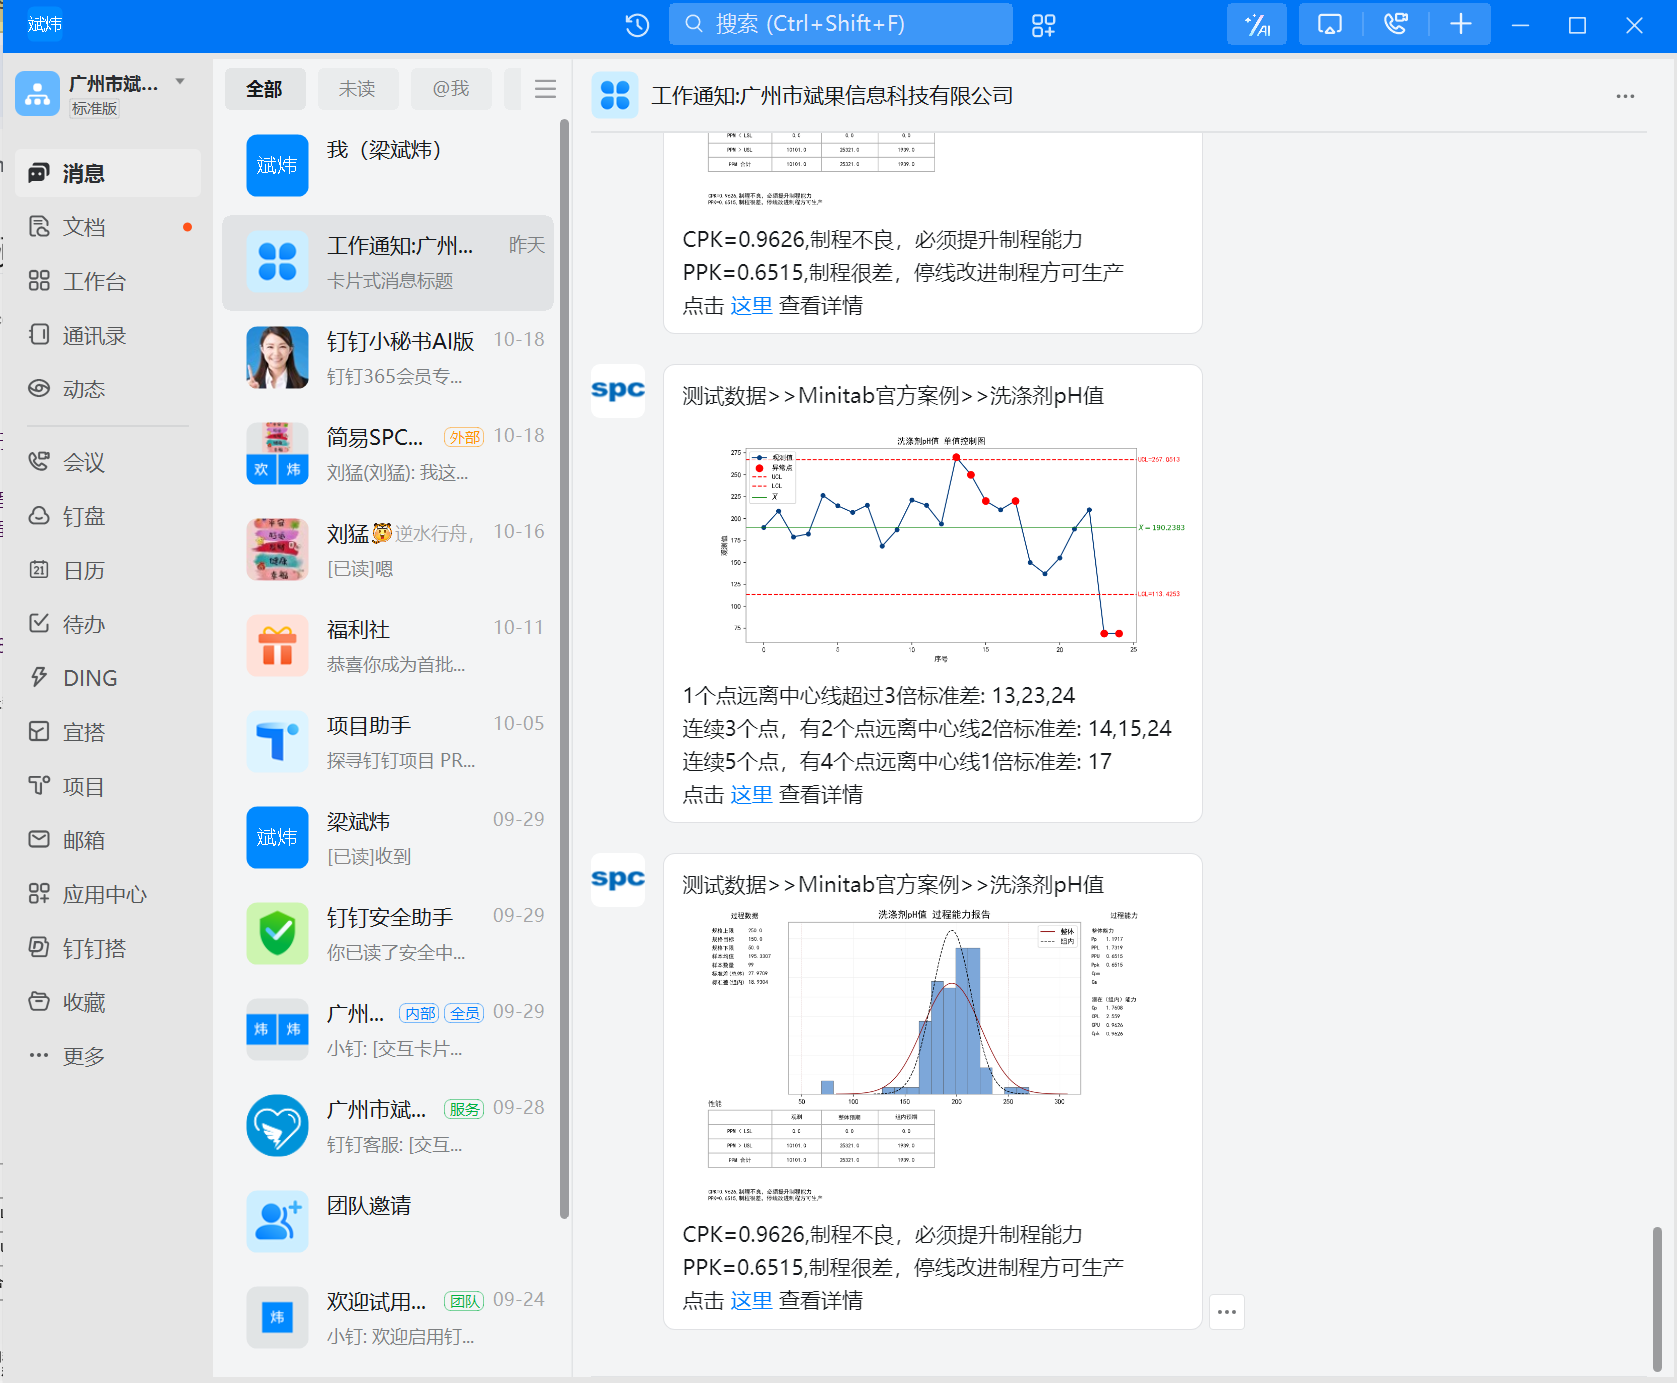Open DING in the sidebar
The image size is (1677, 1383).
click(x=108, y=678)
